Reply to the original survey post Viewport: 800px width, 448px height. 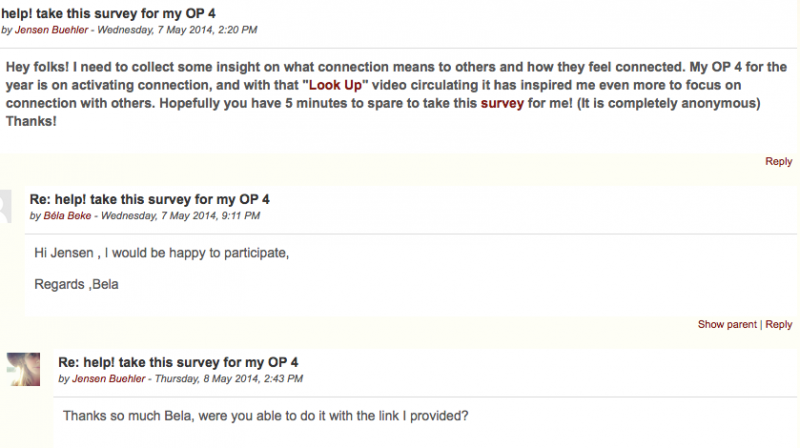pyautogui.click(x=778, y=161)
